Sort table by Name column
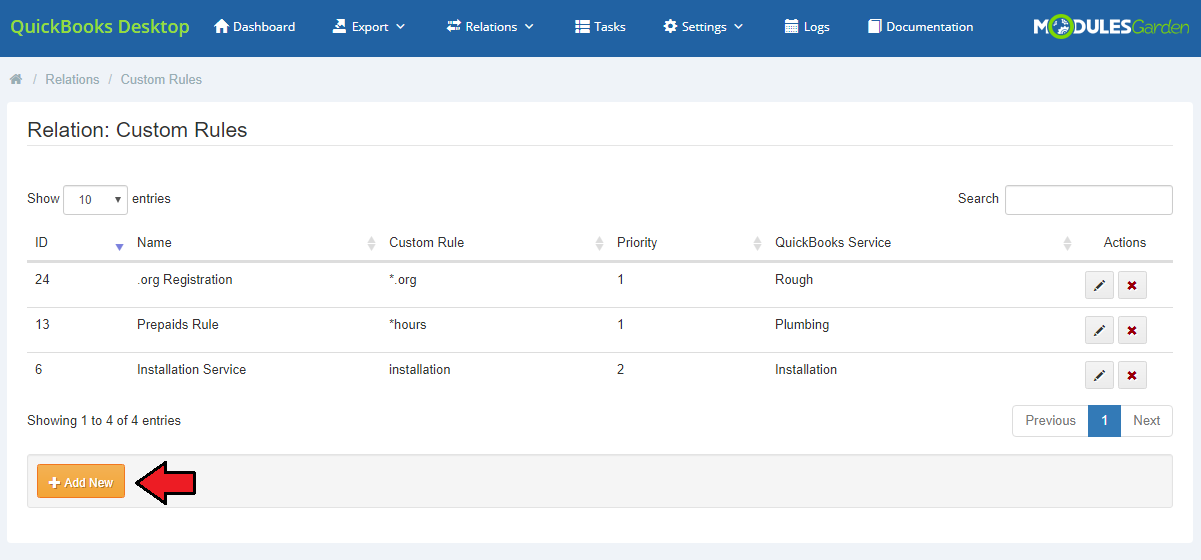Screen dimensions: 1201x560 click(x=255, y=243)
